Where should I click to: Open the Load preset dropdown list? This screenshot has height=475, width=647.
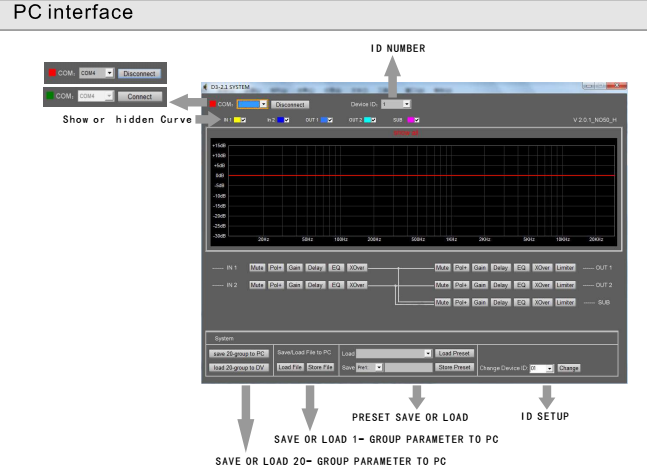428,353
